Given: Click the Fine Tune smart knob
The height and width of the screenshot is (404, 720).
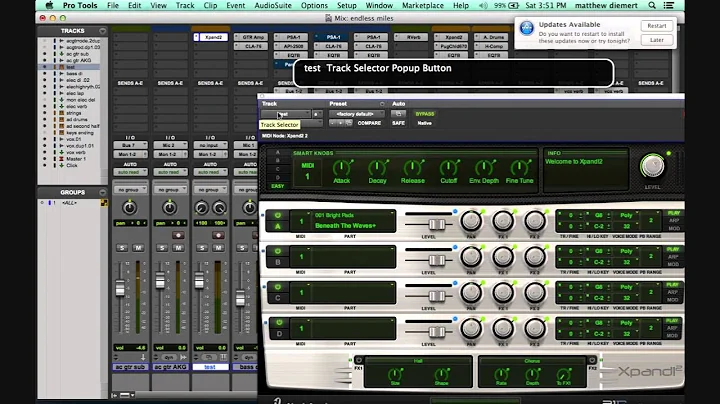Looking at the screenshot, I should coord(519,168).
